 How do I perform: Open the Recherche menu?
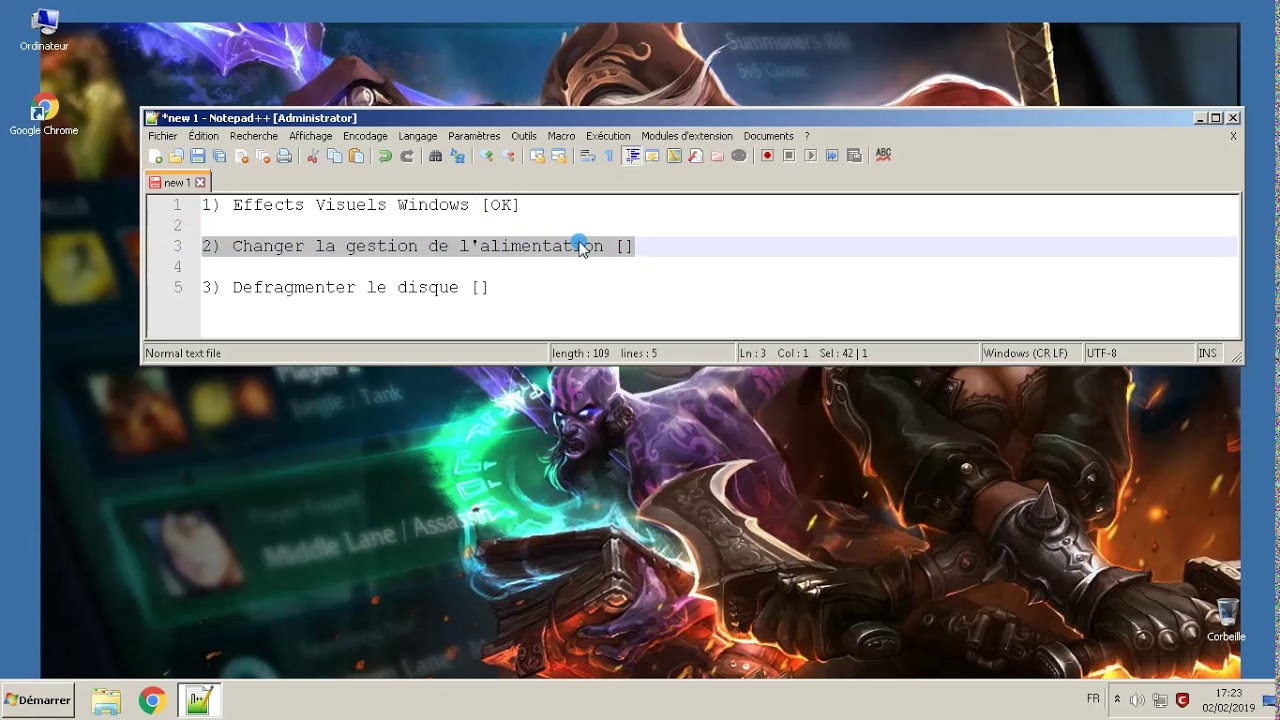pyautogui.click(x=254, y=136)
